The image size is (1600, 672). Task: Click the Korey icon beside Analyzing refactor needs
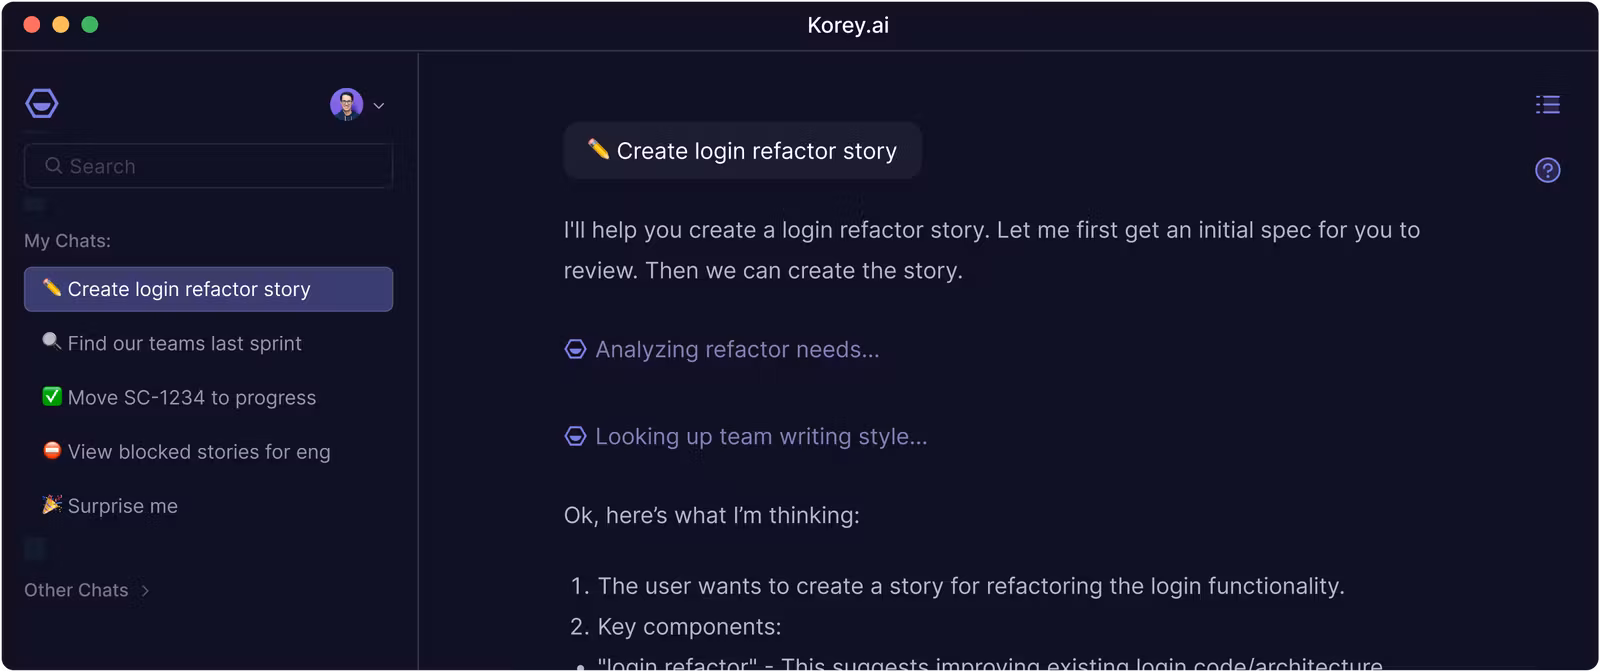[575, 349]
